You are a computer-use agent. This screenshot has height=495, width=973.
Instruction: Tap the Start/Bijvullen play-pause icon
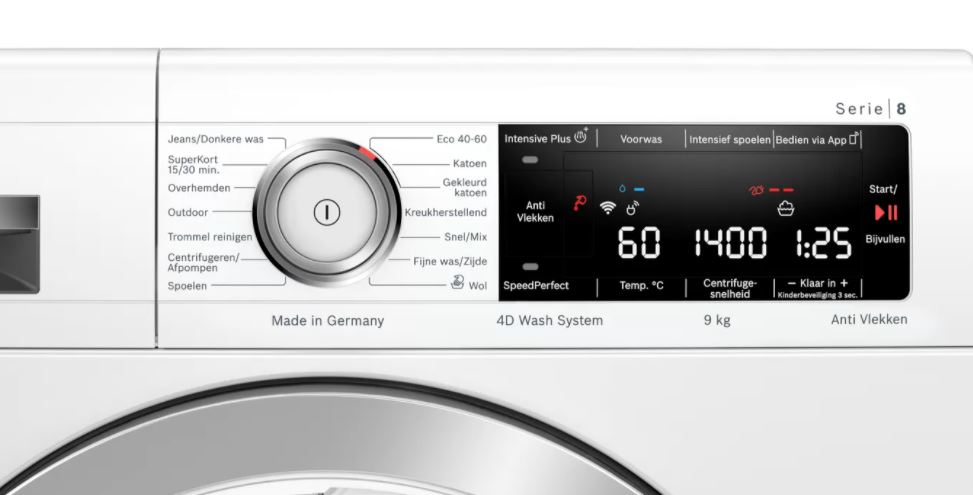pyautogui.click(x=886, y=213)
